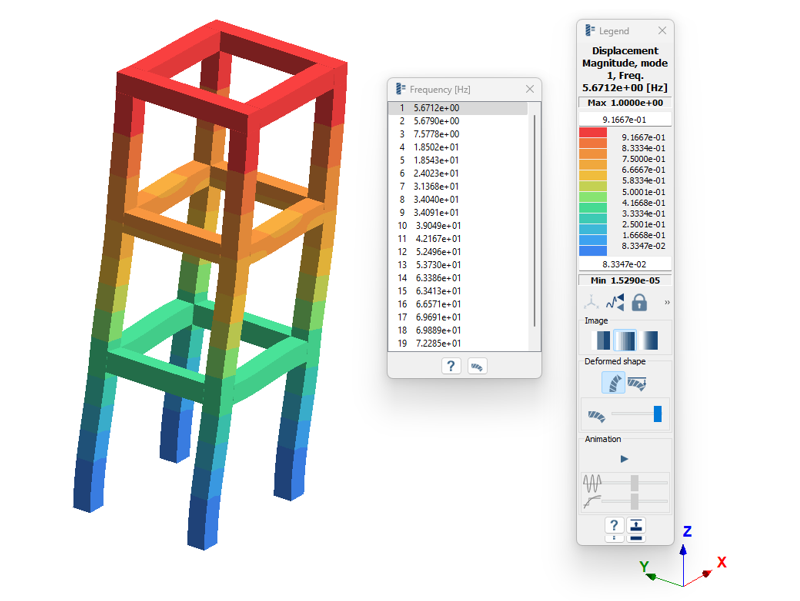Screen dimensions: 800x601
Task: Click the Frequency list vertical scrollbar
Action: [534, 220]
